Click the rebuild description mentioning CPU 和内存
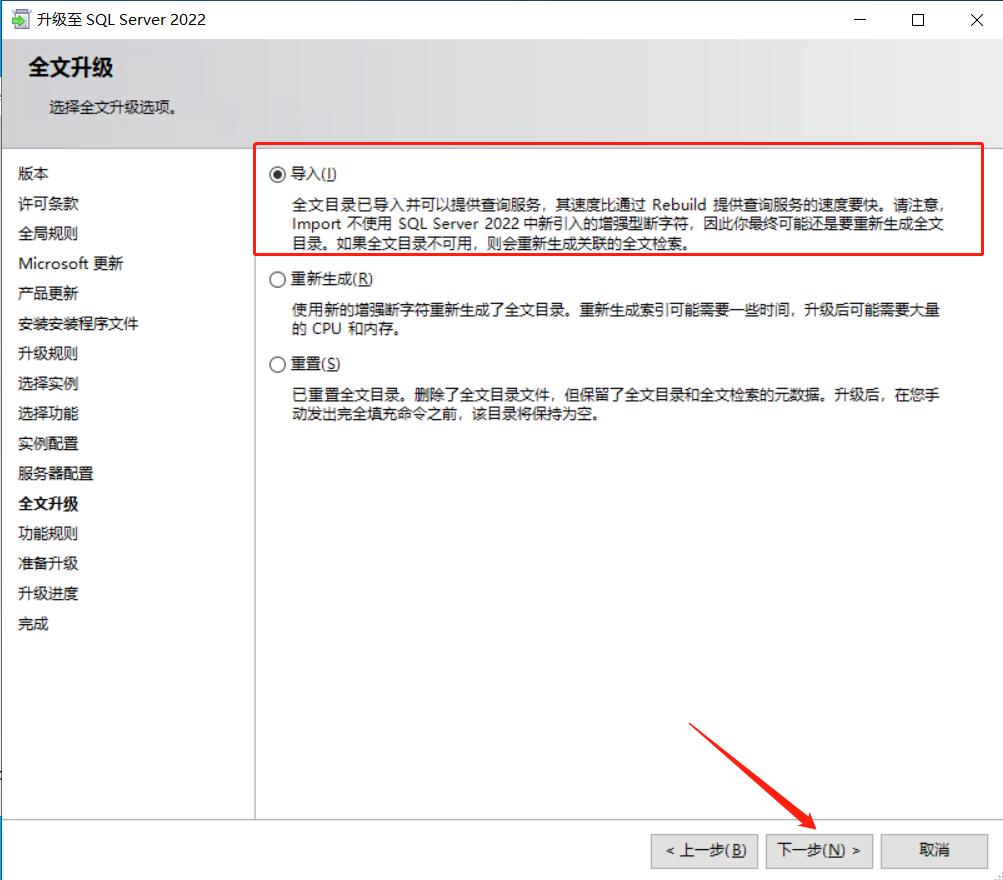 tap(615, 319)
